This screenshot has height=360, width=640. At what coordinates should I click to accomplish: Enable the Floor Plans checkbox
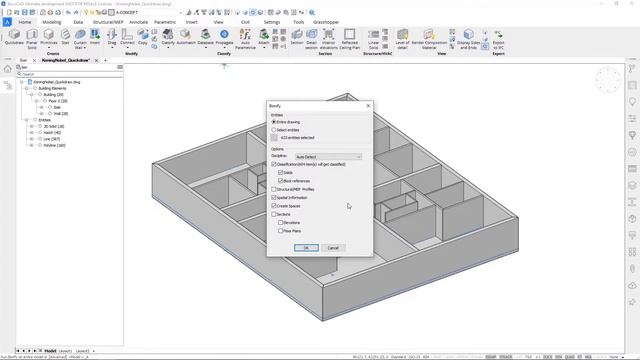(x=280, y=231)
